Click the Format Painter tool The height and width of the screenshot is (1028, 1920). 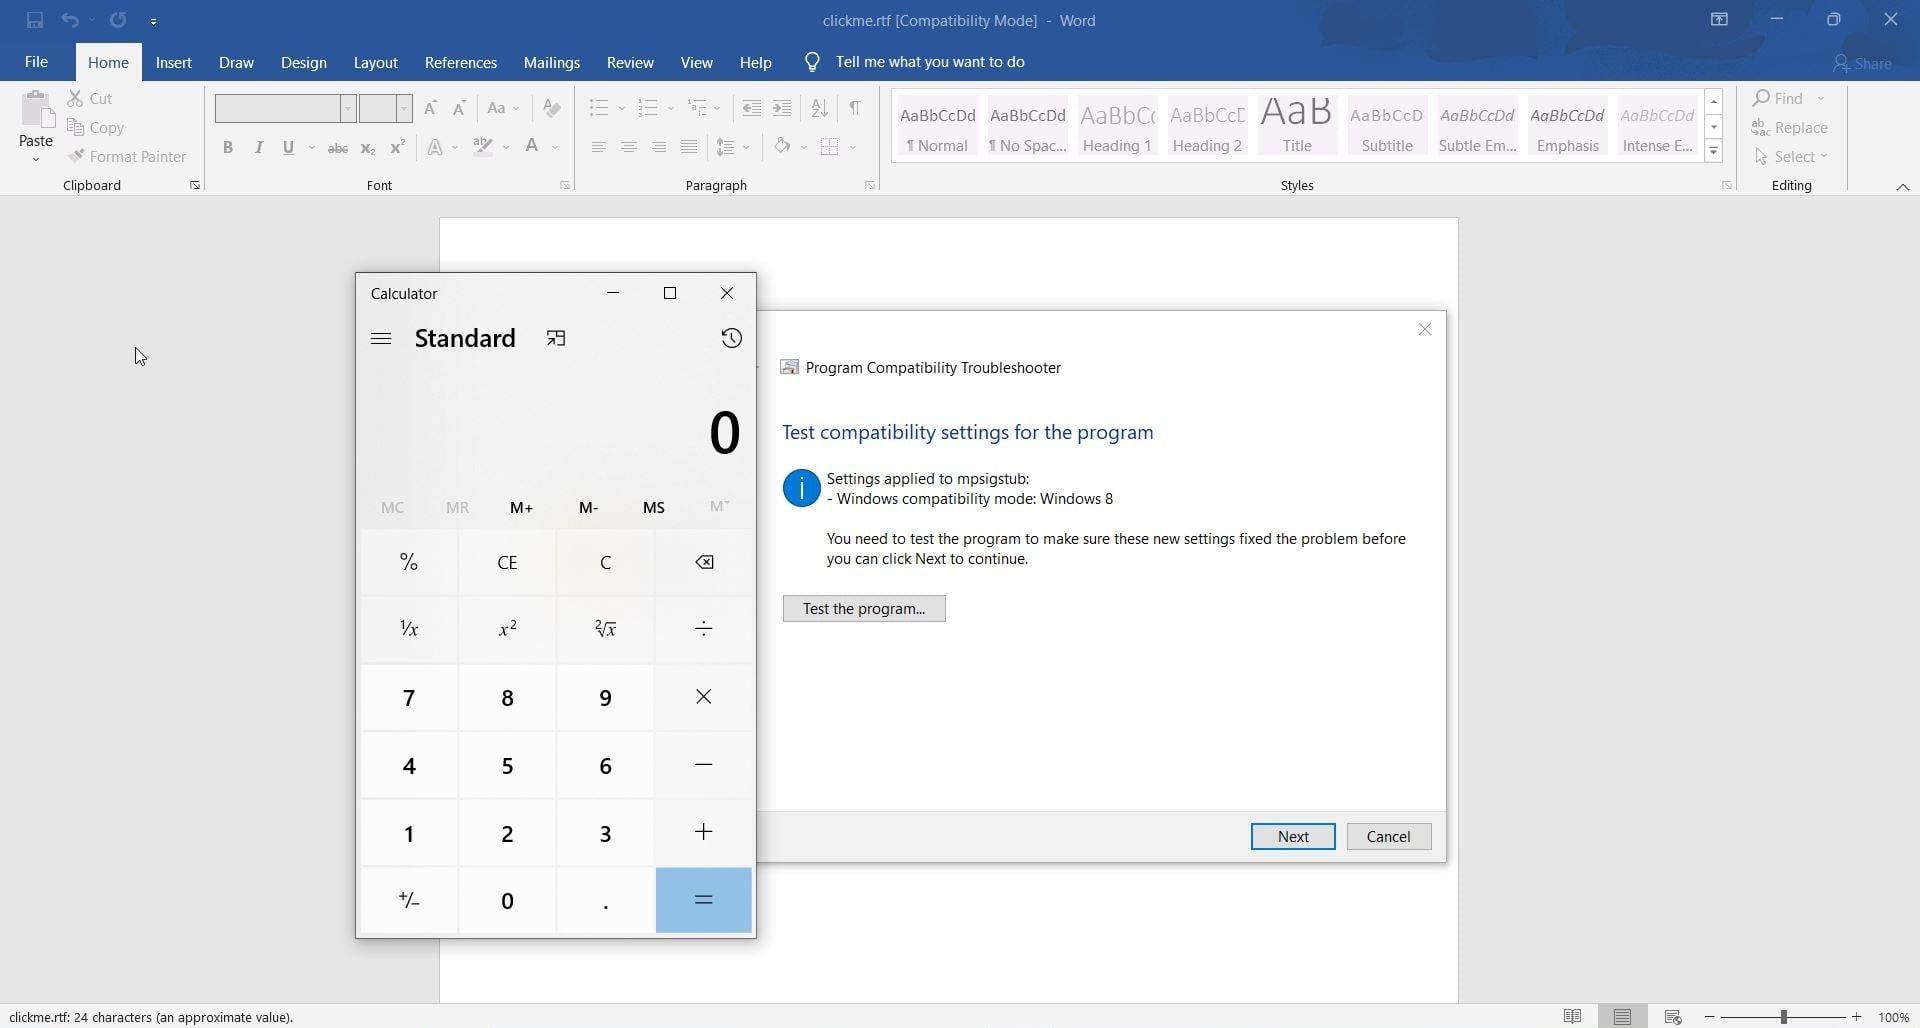pyautogui.click(x=128, y=157)
